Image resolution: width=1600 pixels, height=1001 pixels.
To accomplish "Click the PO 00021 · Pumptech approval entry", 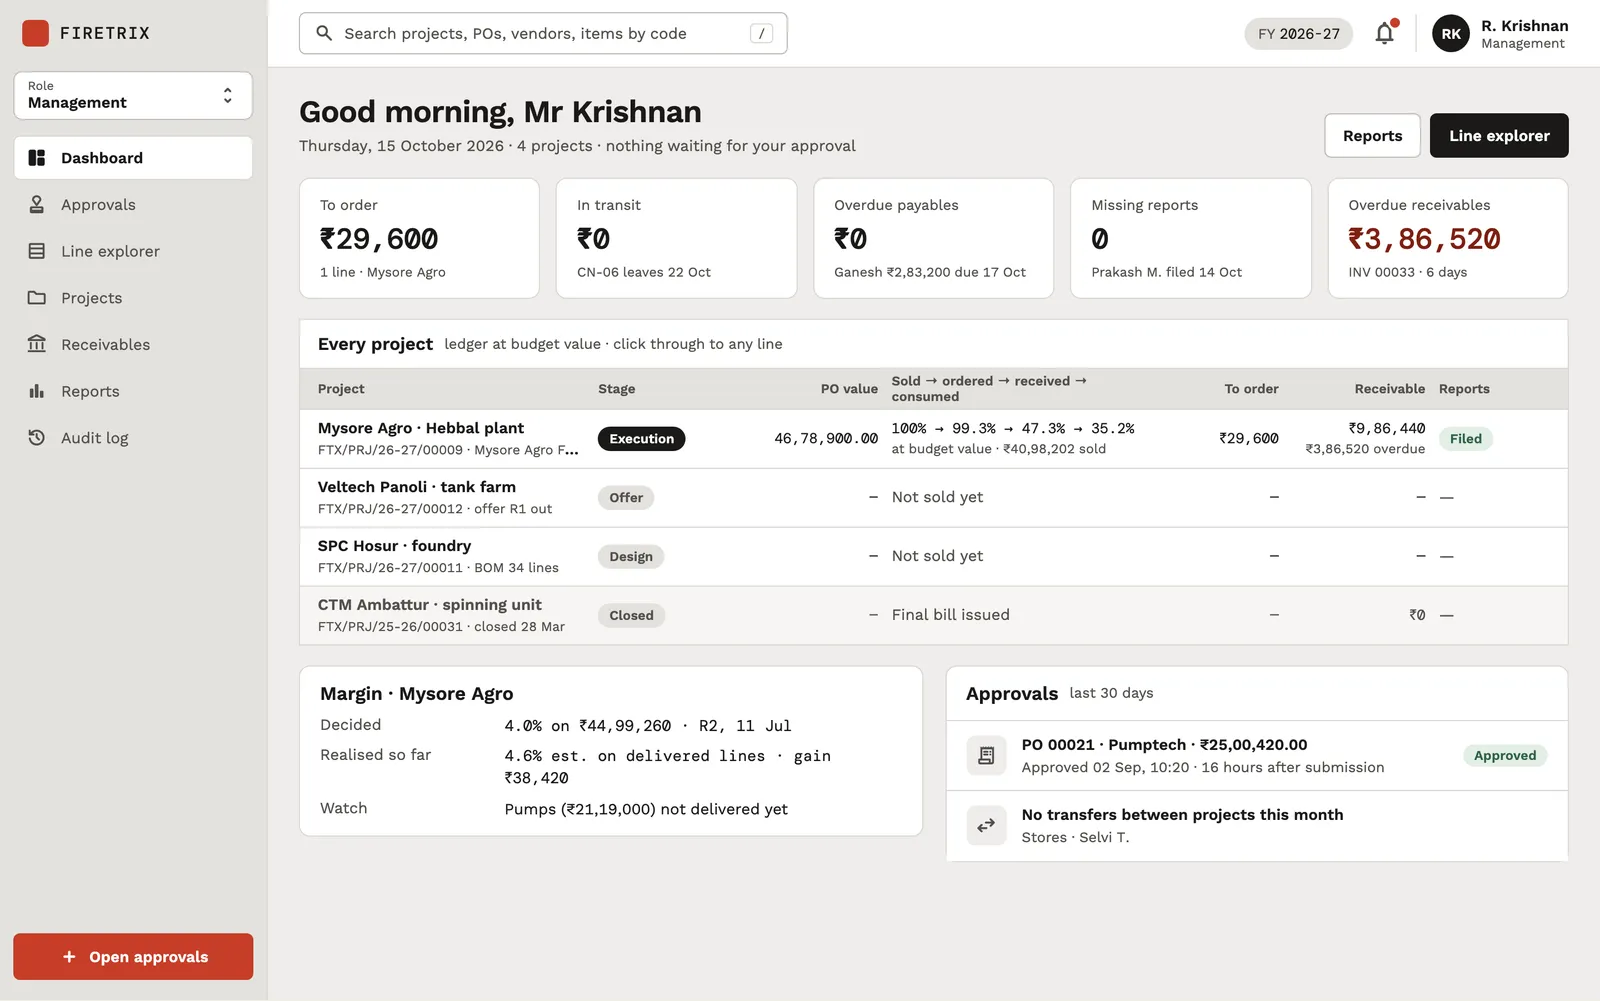I will tap(1256, 756).
